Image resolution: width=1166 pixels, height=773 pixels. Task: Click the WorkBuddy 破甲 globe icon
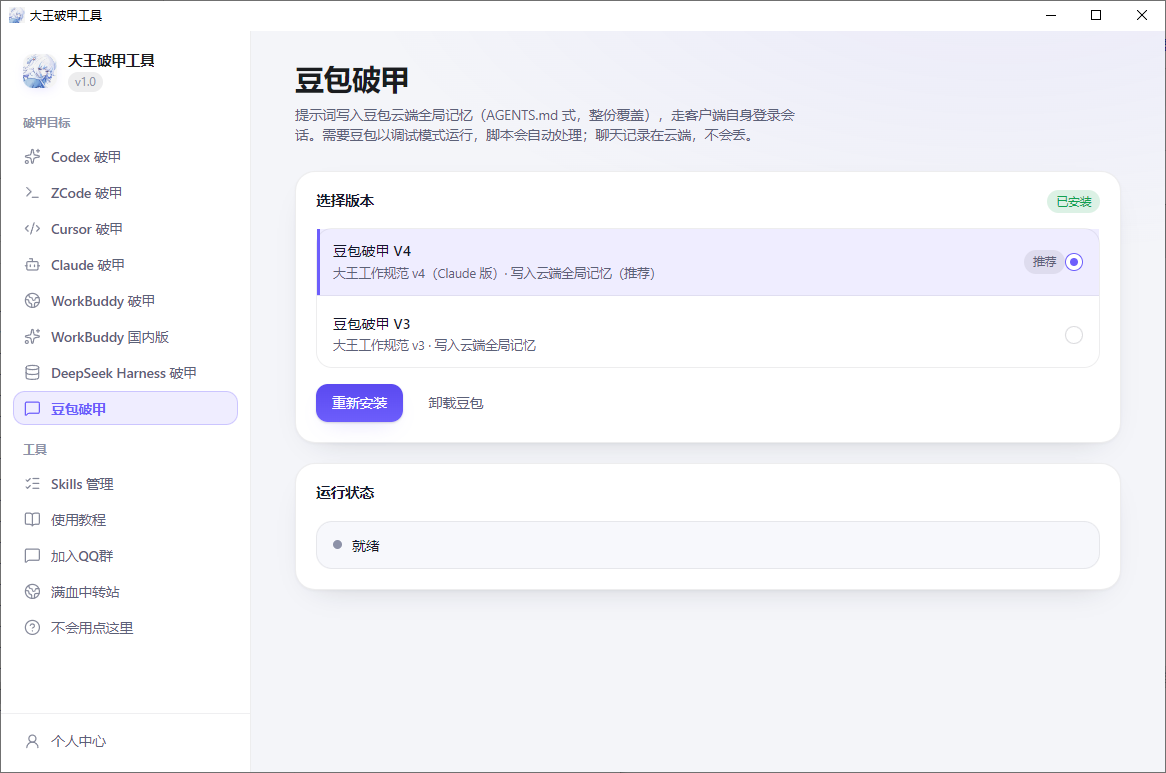(32, 301)
